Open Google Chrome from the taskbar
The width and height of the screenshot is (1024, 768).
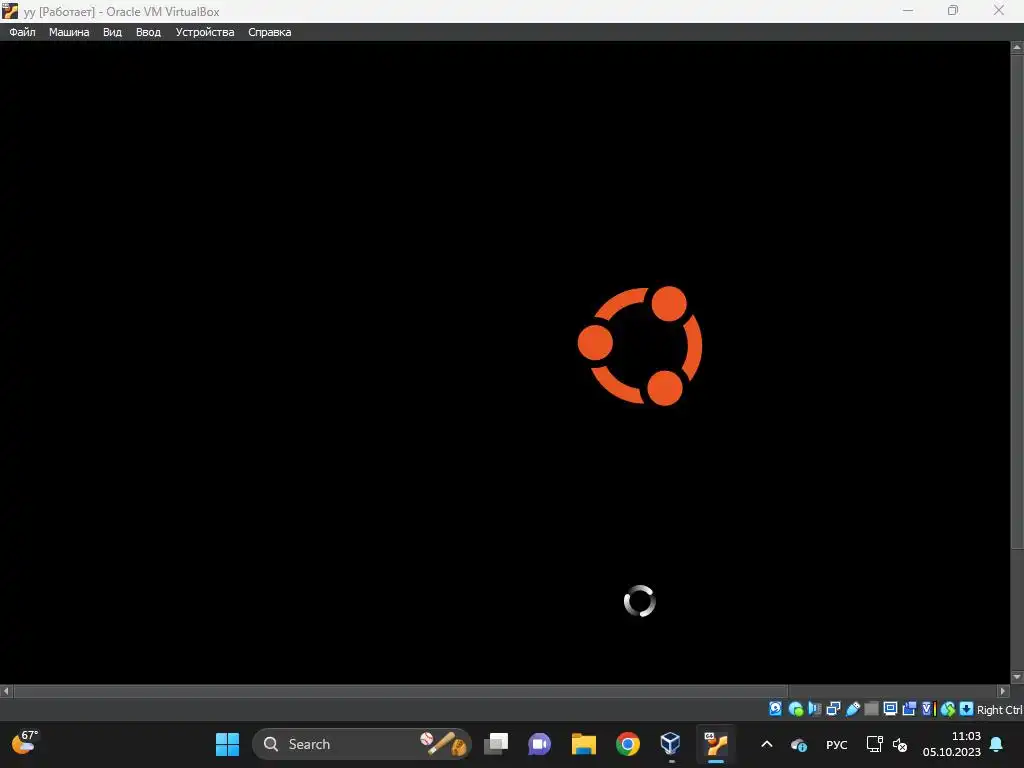click(x=628, y=744)
